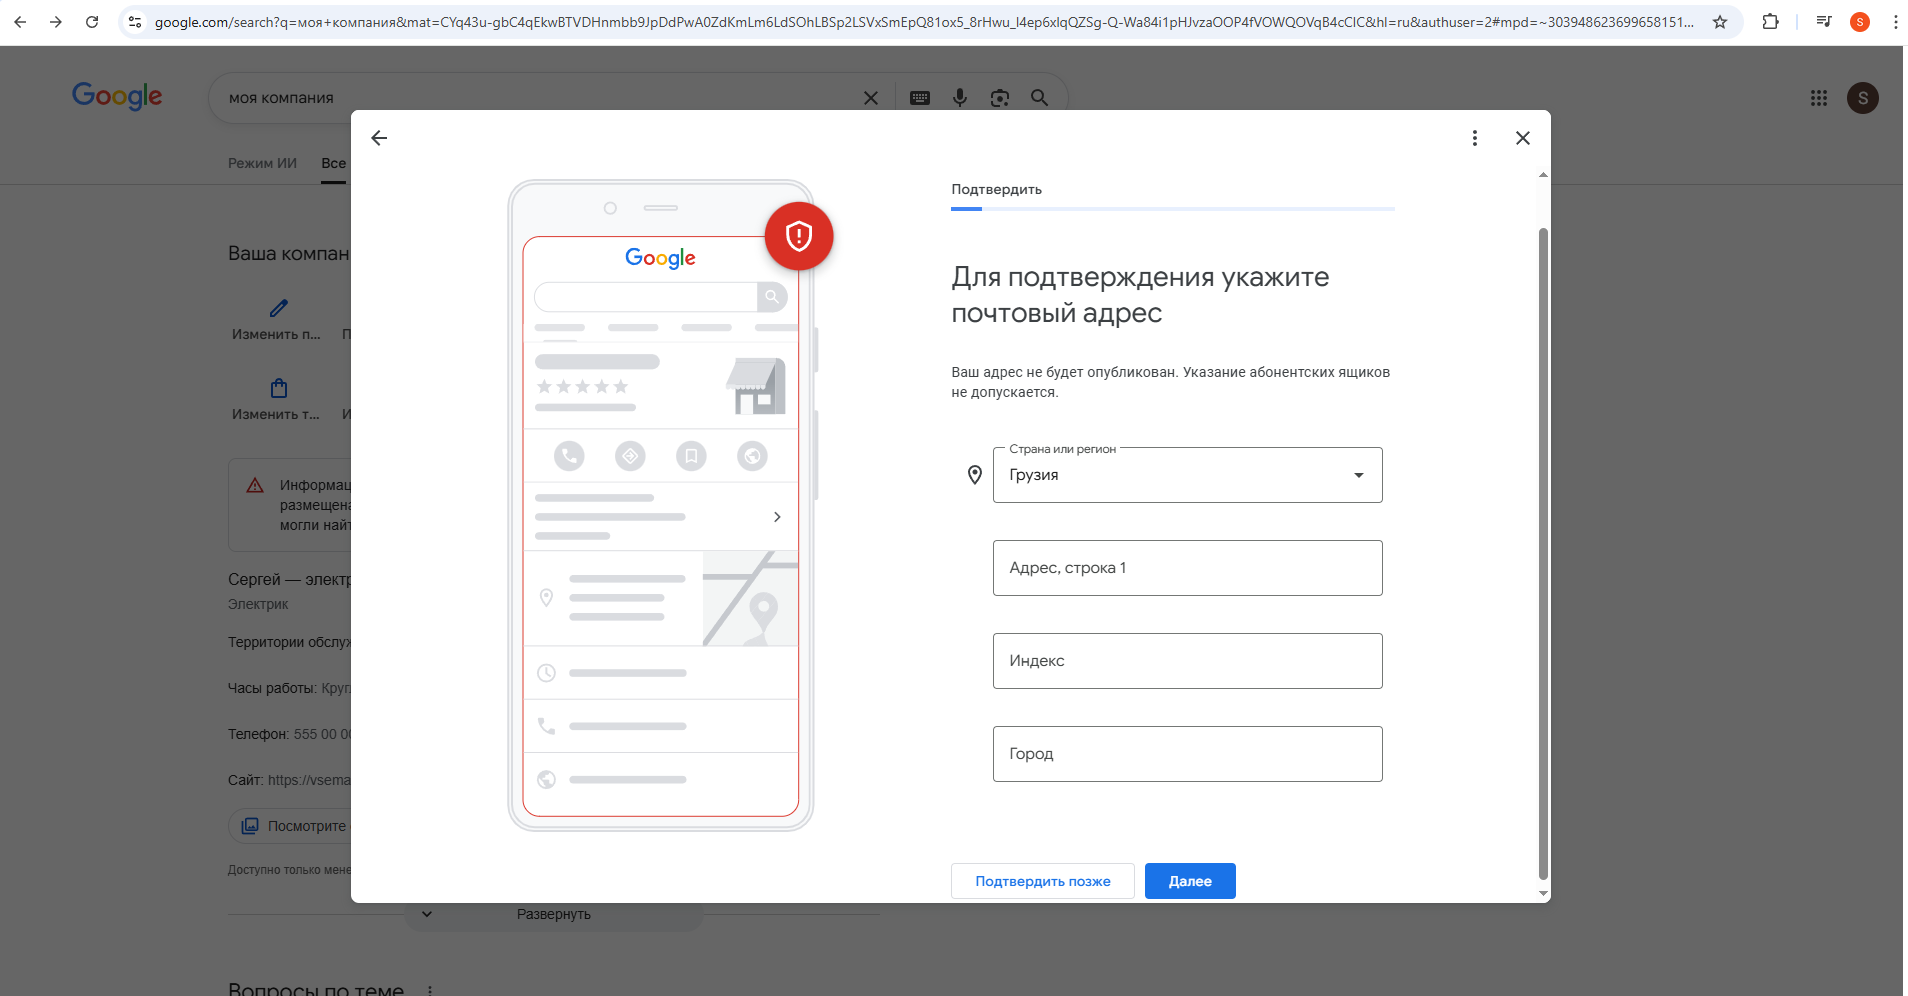Click the browser back button
This screenshot has width=1908, height=996.
(x=20, y=22)
